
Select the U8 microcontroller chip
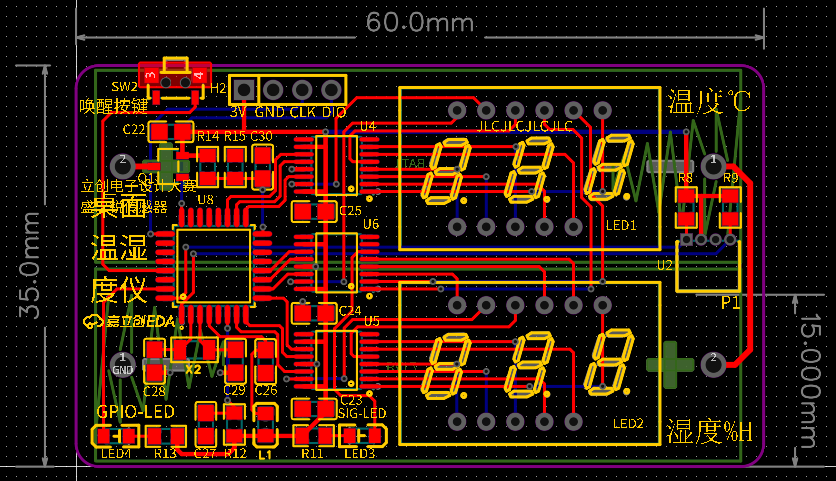tap(213, 266)
